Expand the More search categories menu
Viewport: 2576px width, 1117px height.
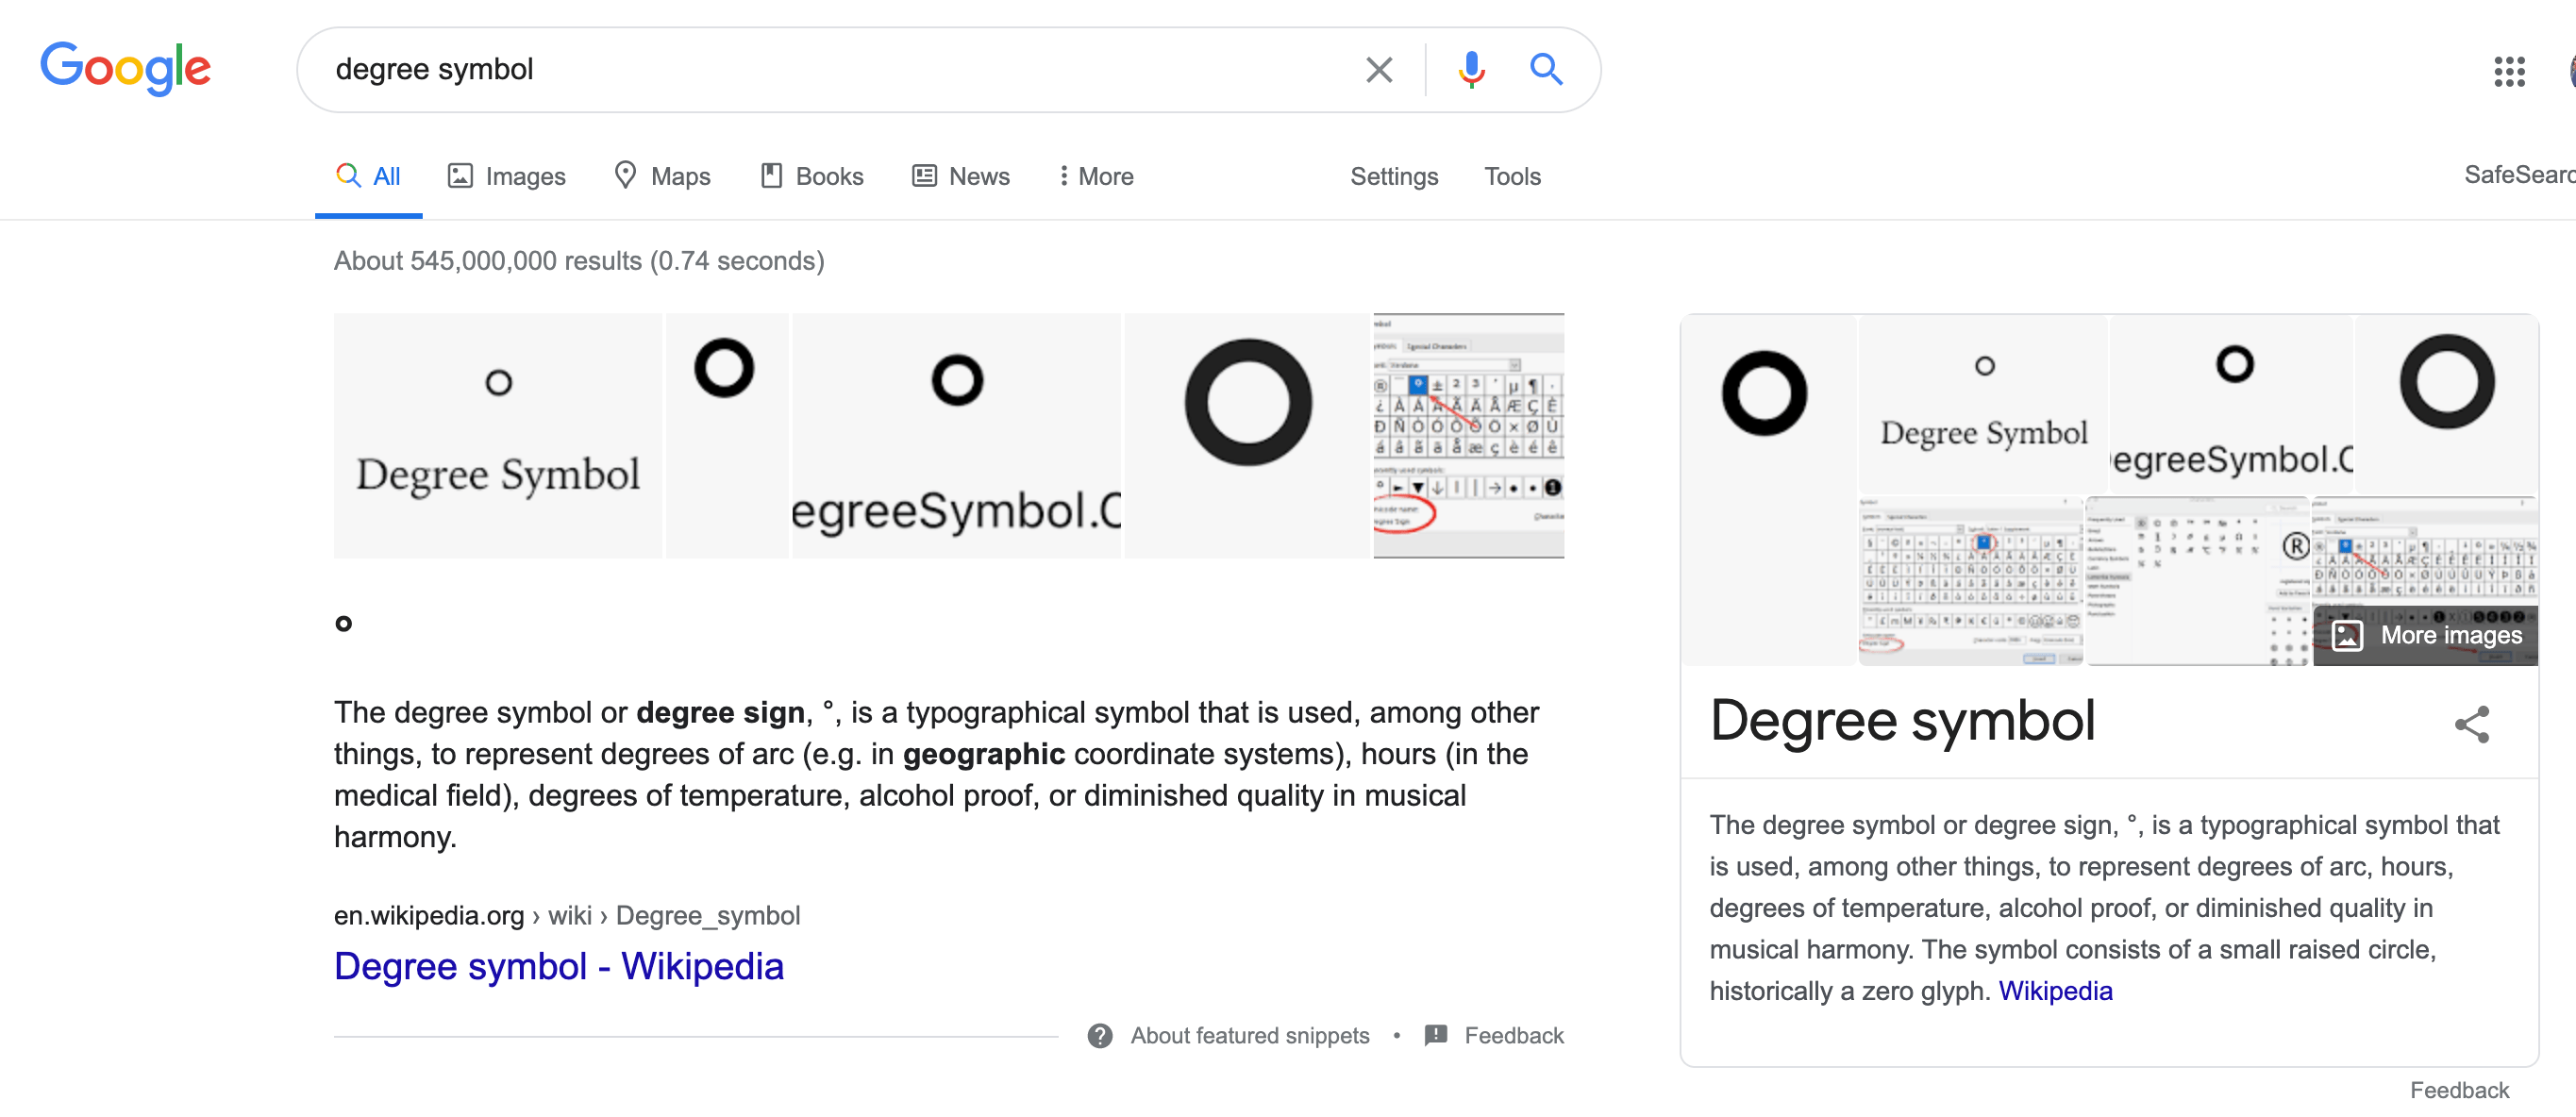click(x=1096, y=177)
